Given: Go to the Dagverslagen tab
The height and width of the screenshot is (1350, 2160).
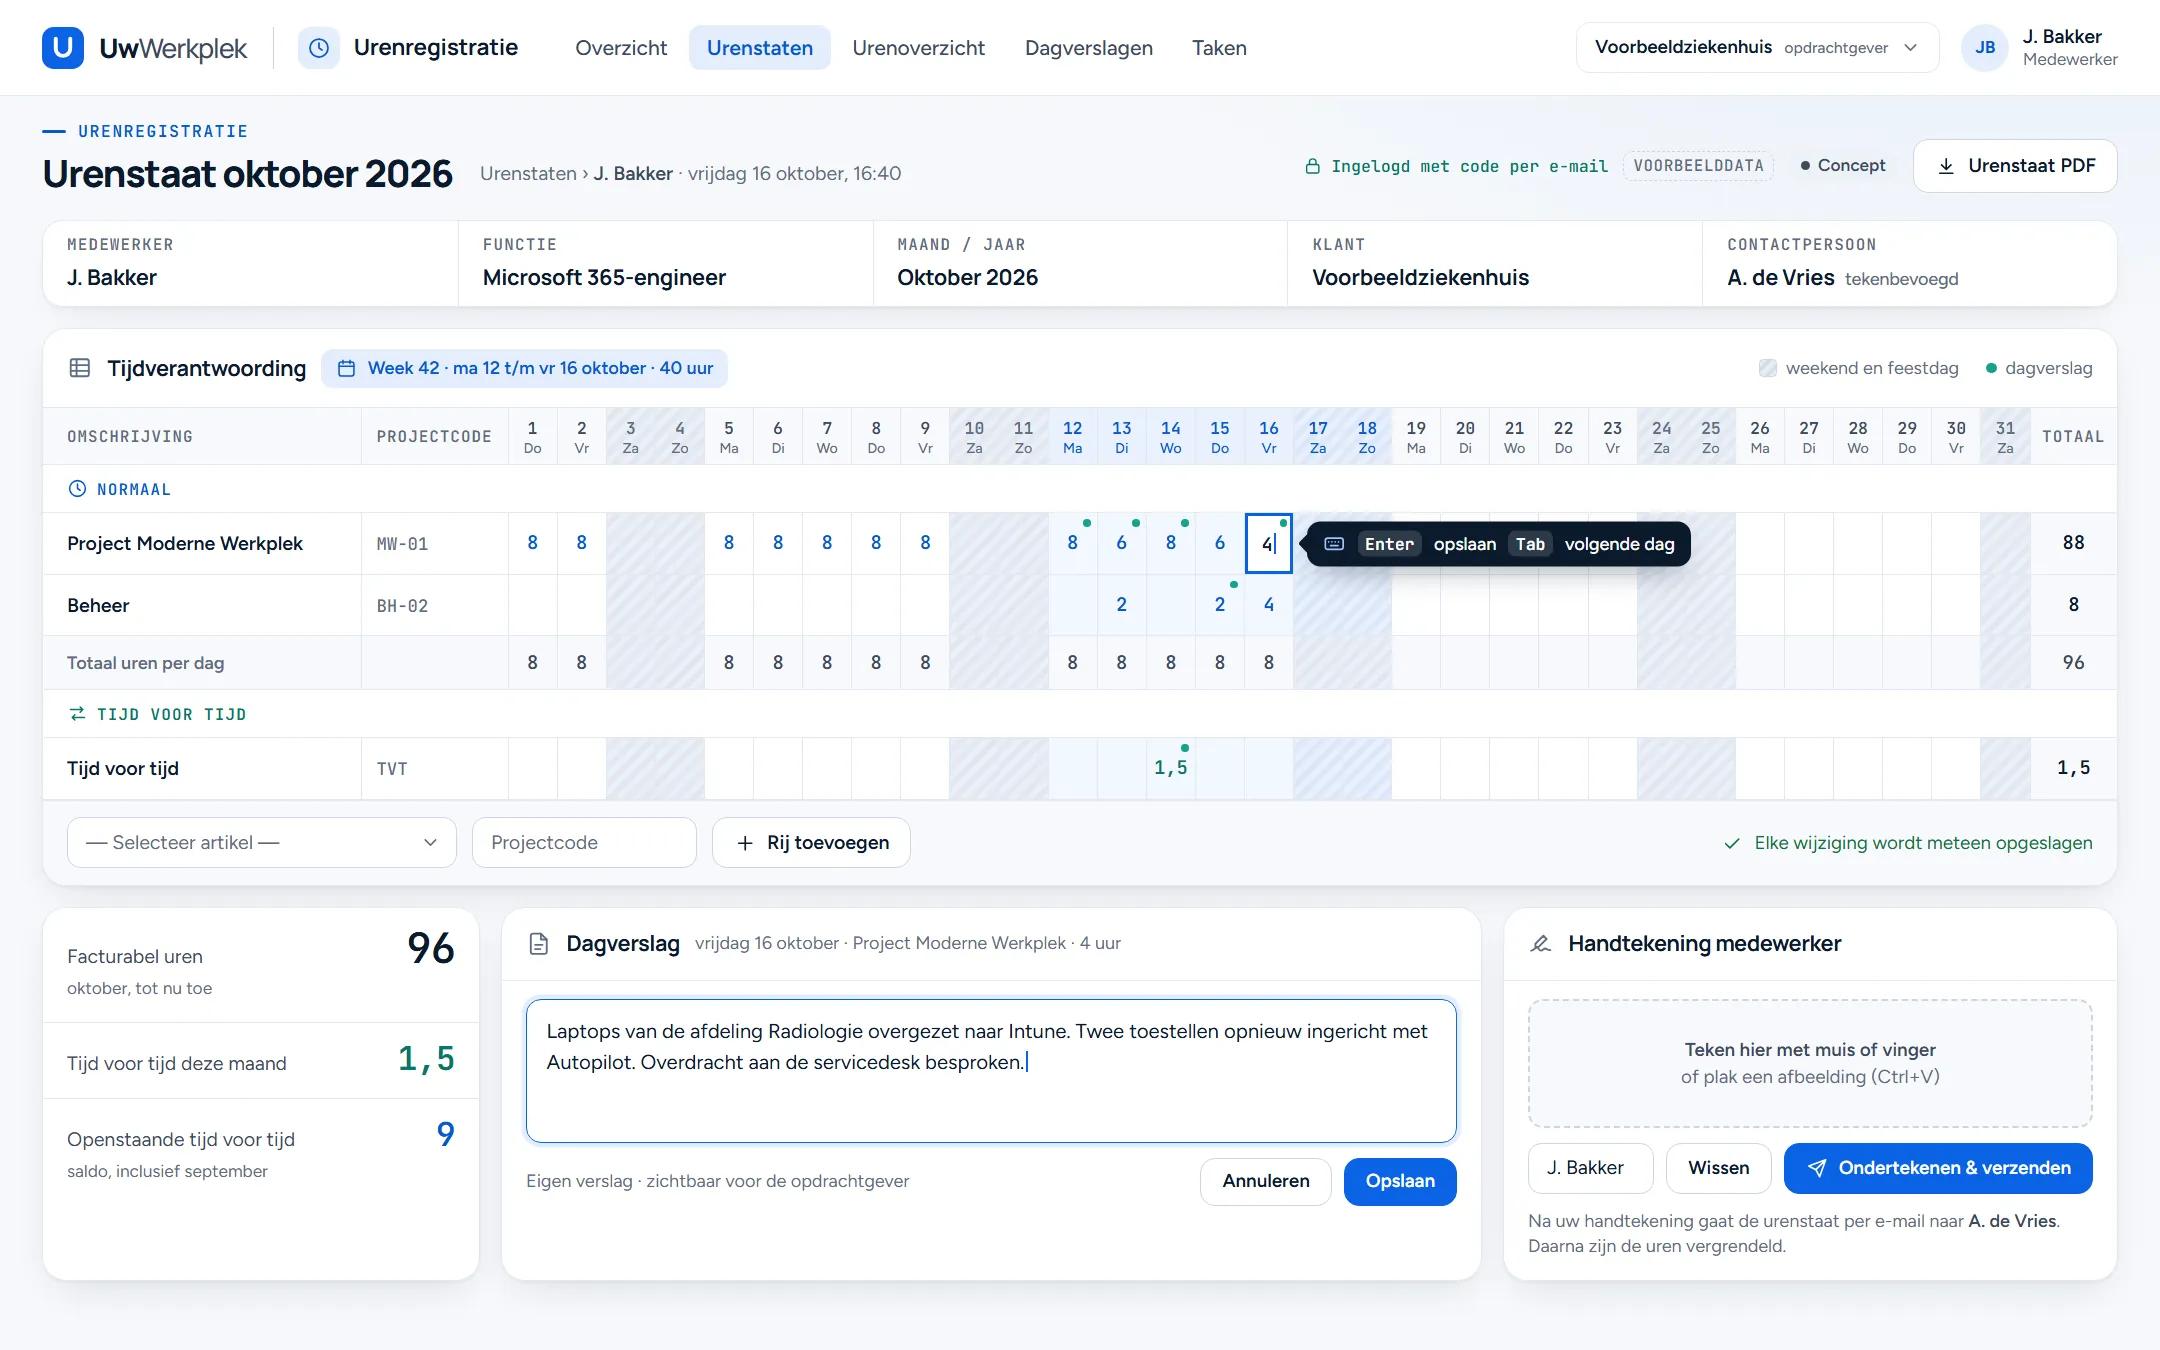Looking at the screenshot, I should tap(1088, 48).
